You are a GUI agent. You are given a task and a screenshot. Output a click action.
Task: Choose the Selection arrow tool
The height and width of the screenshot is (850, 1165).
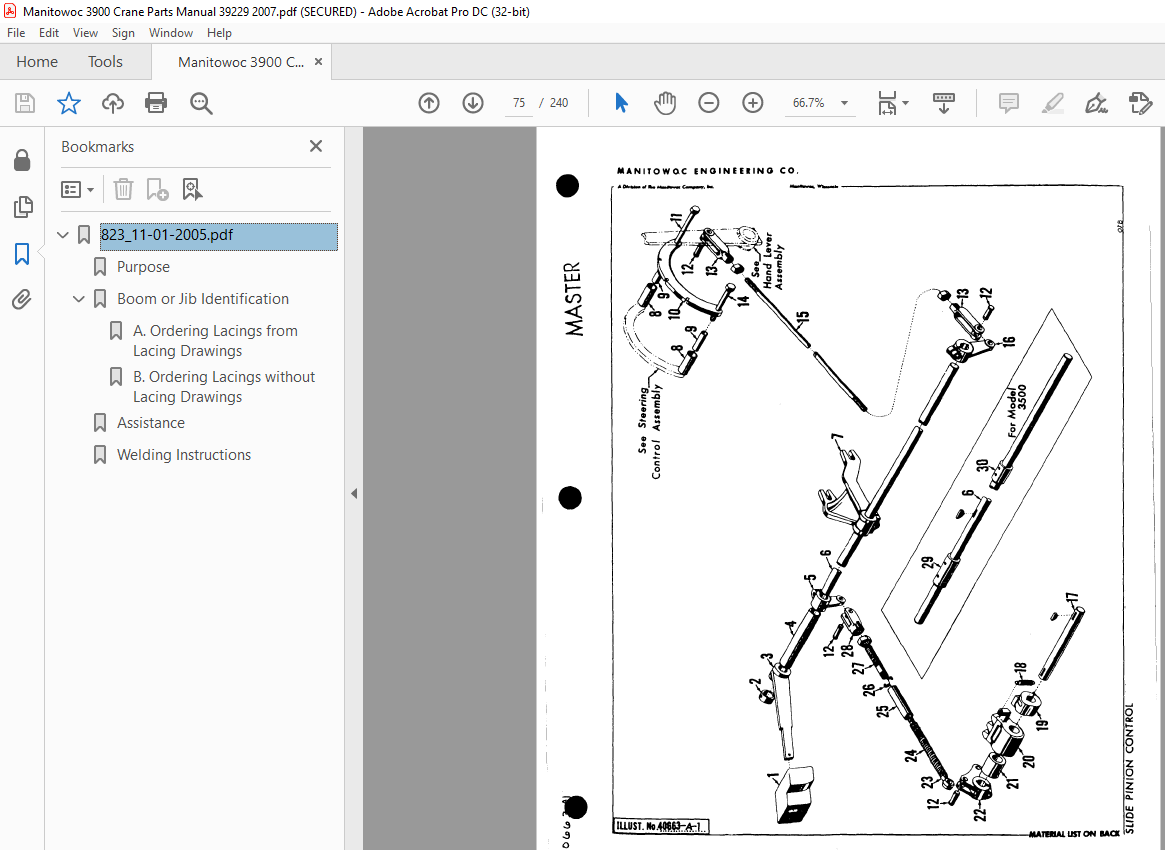621,103
